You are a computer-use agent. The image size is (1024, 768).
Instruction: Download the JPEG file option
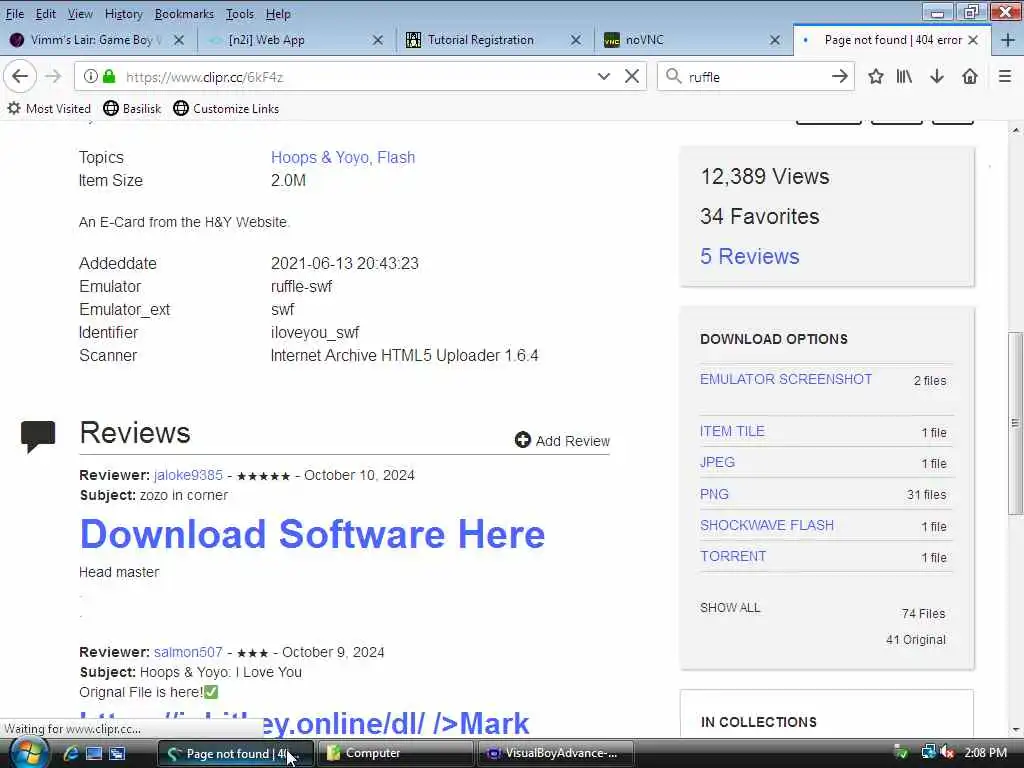pos(717,462)
